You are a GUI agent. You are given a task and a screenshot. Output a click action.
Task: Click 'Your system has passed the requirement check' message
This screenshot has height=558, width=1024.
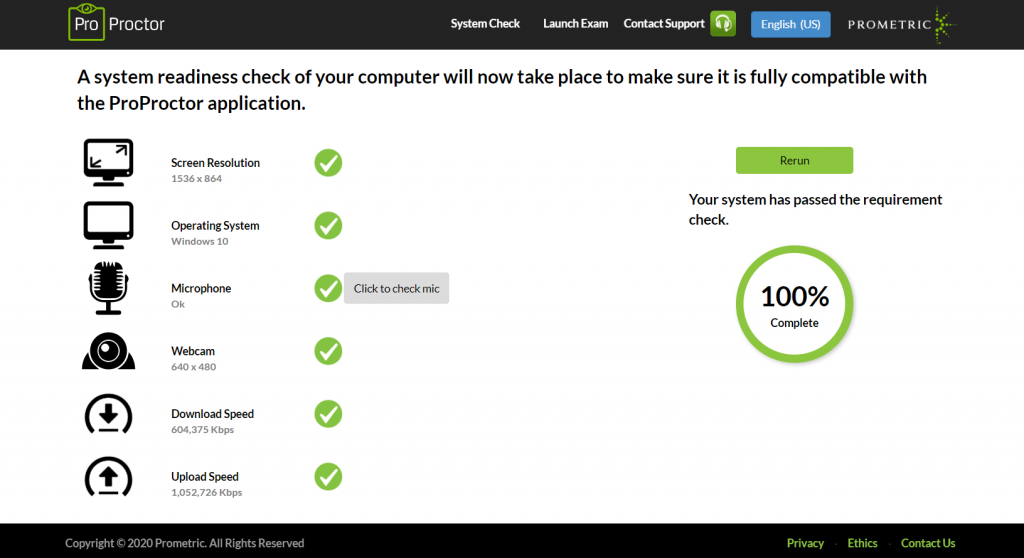816,209
